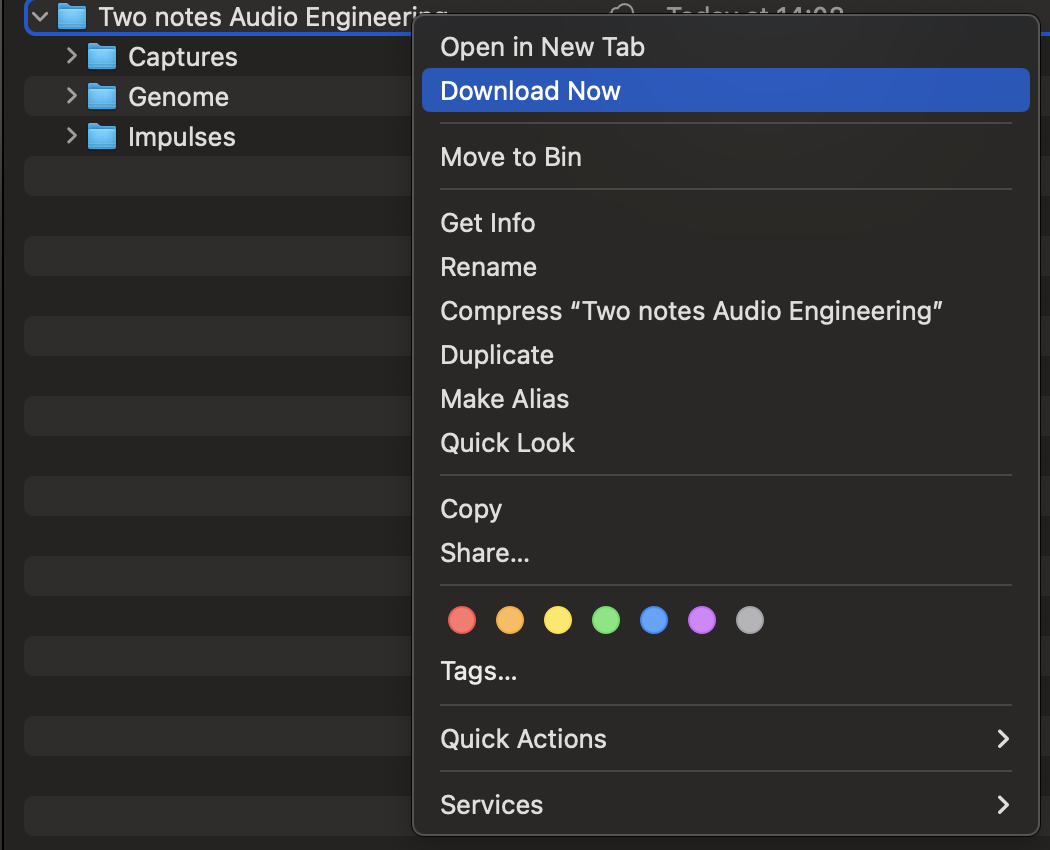The image size is (1050, 850).
Task: Select the Genome folder icon
Action: tap(102, 97)
